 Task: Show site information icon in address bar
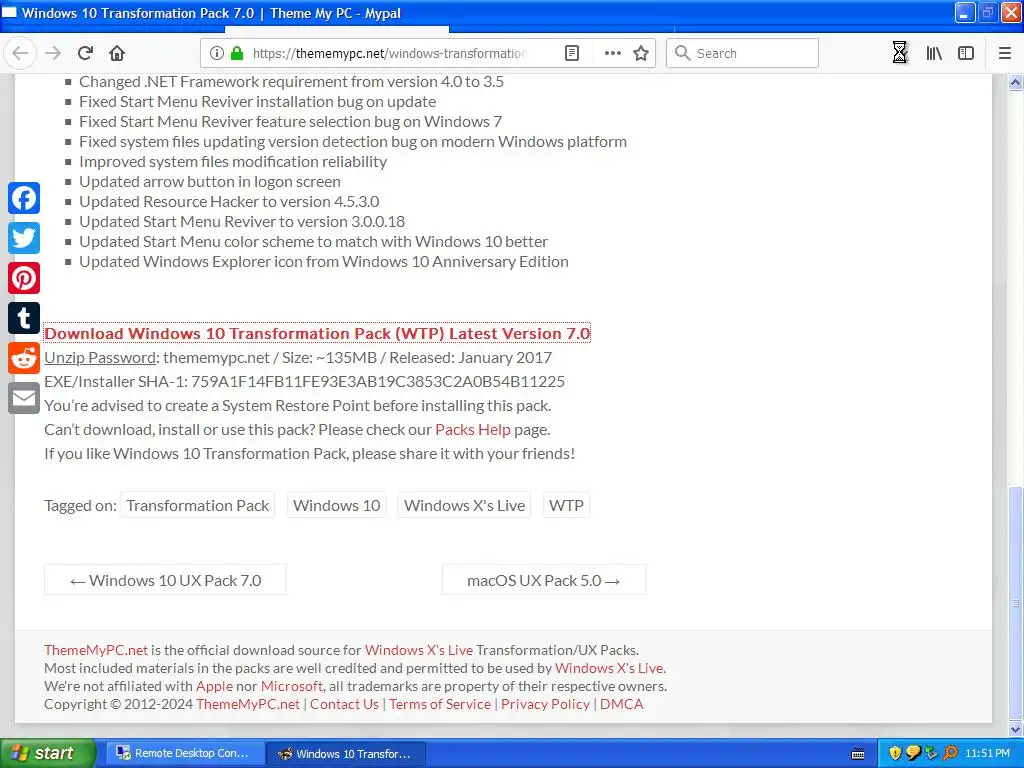pyautogui.click(x=216, y=54)
